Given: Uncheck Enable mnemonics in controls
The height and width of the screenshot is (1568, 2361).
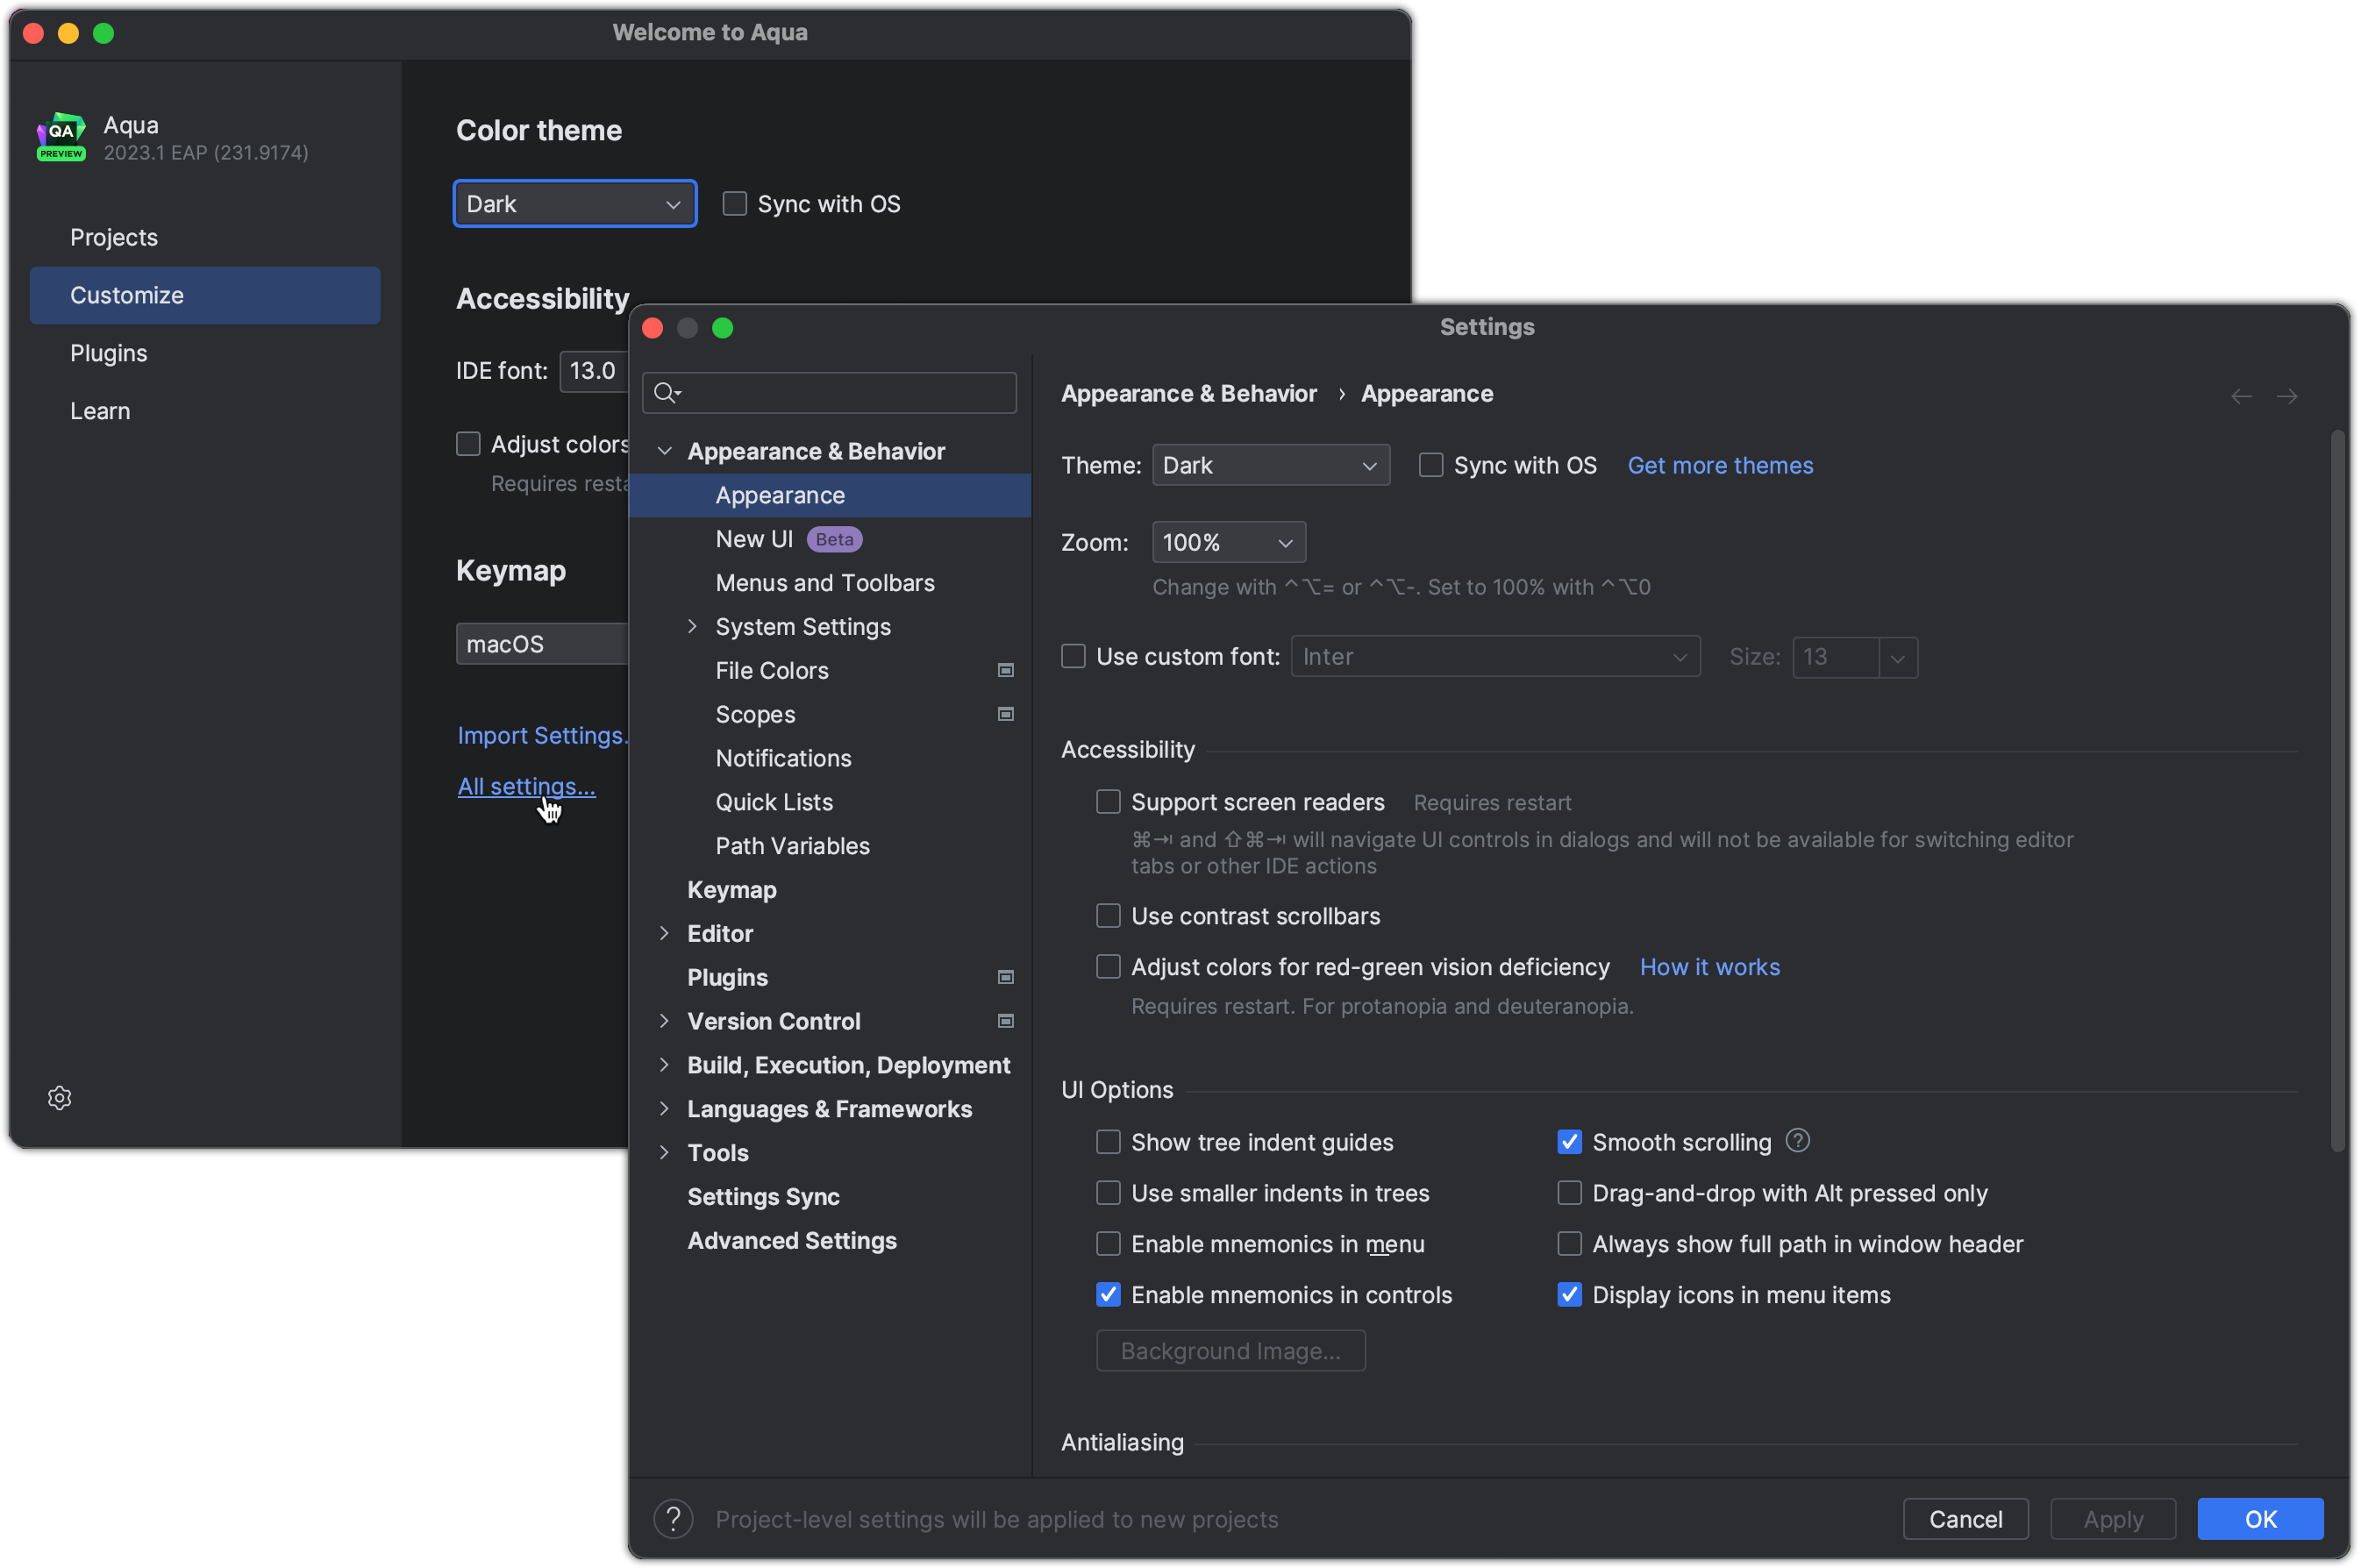Looking at the screenshot, I should tap(1108, 1295).
